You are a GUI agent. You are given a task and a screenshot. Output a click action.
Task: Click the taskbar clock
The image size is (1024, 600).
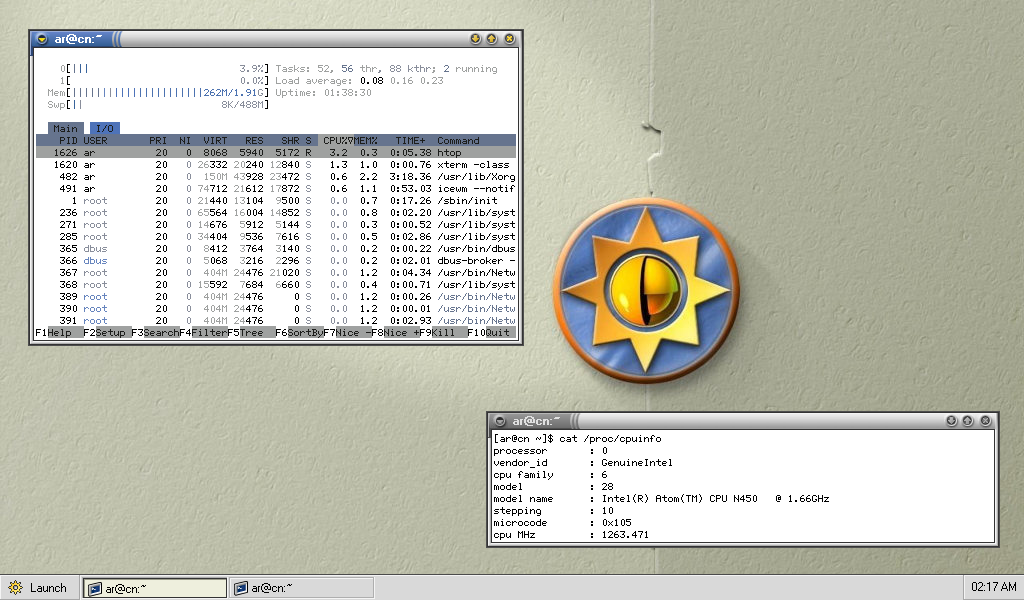(x=993, y=587)
